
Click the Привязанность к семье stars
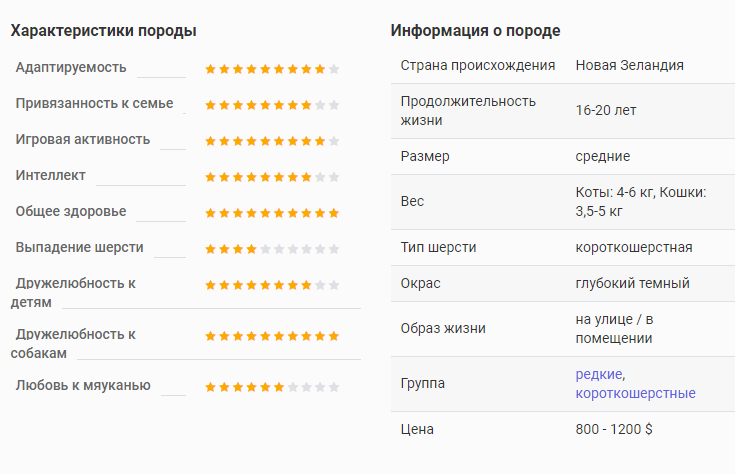point(272,105)
